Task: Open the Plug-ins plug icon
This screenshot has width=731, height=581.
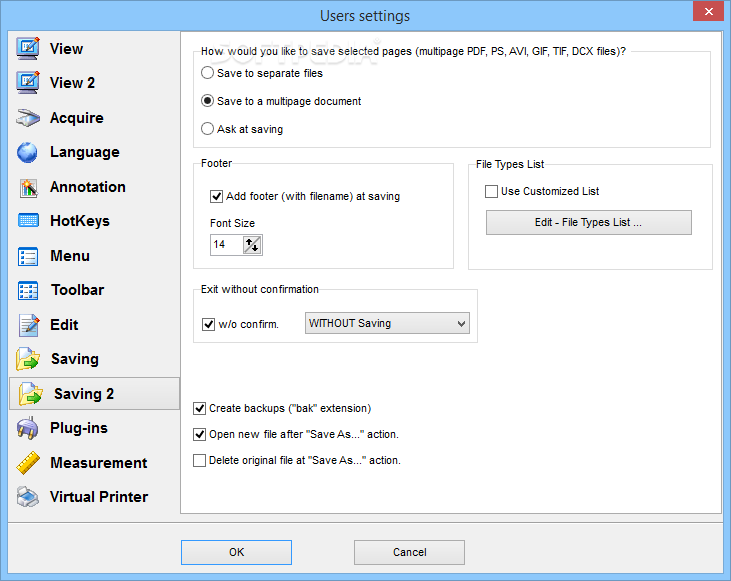Action: pyautogui.click(x=28, y=428)
